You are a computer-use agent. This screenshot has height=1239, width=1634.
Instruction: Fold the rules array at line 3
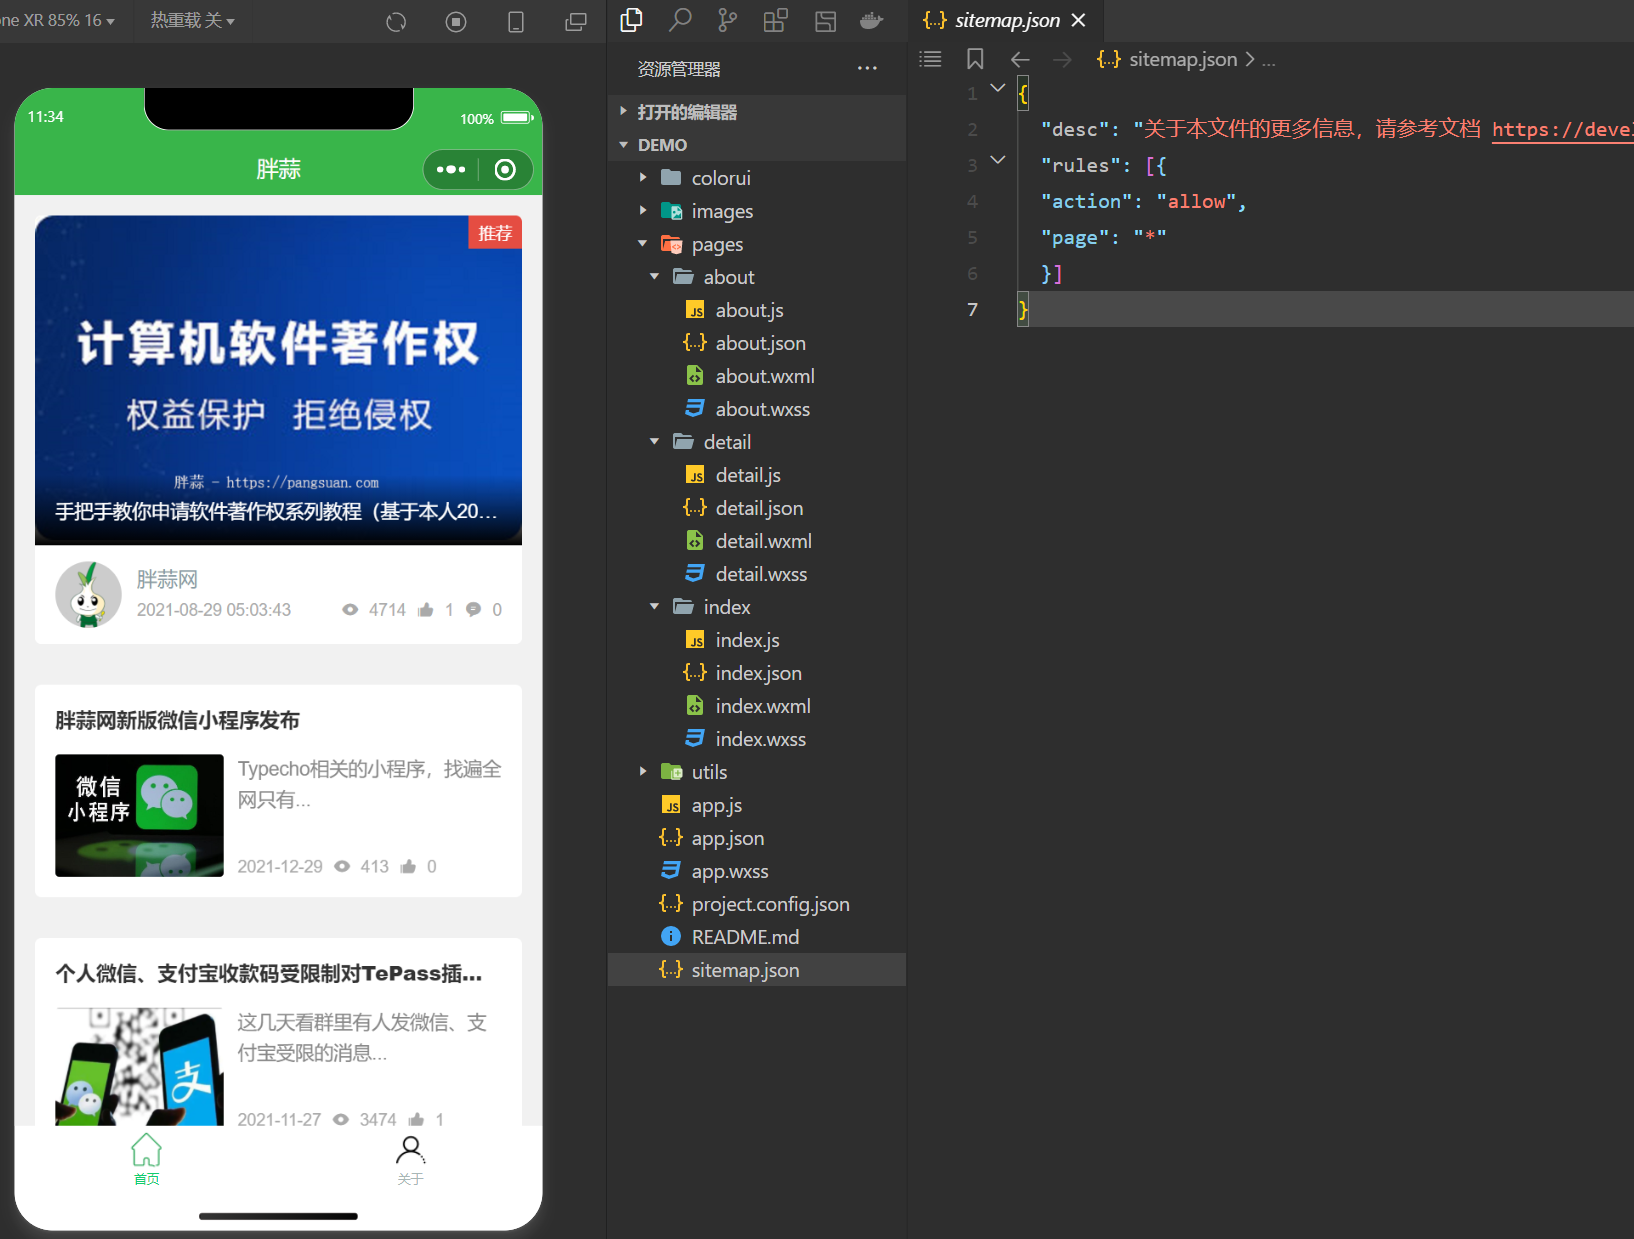(x=997, y=160)
